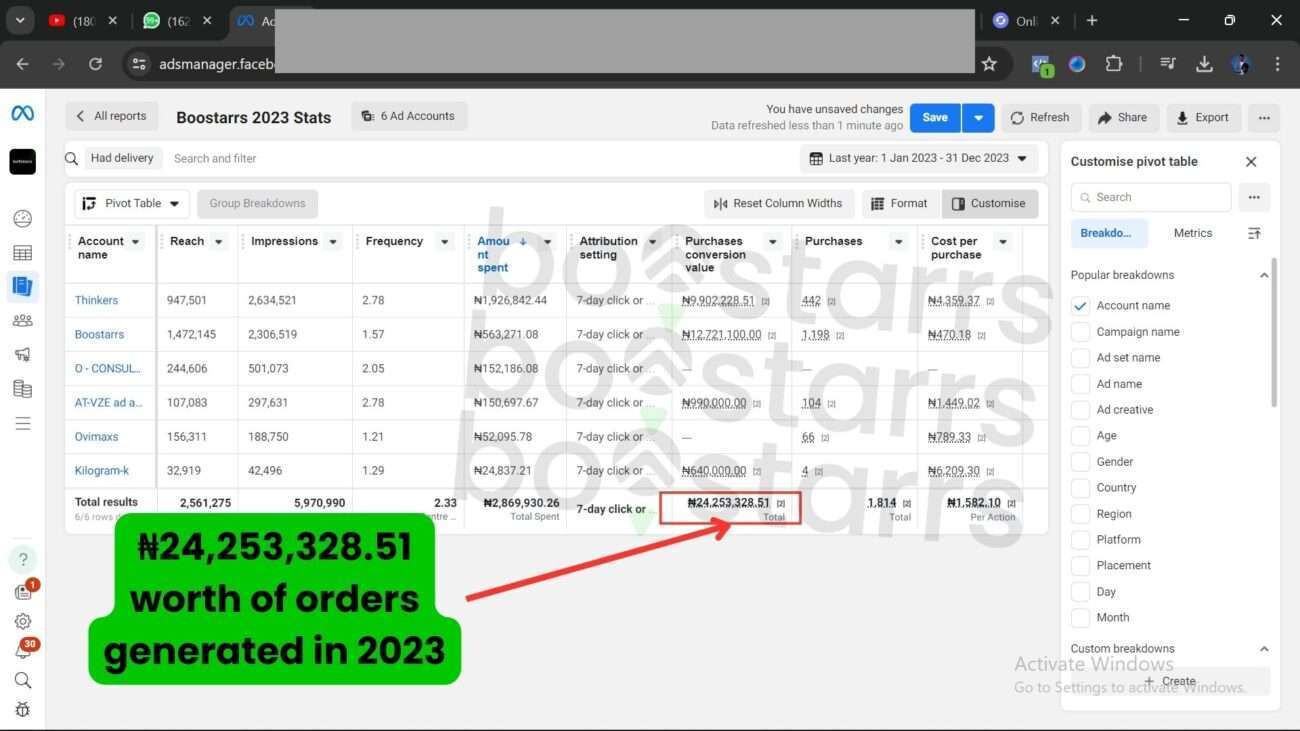Open the report more options ellipsis button
The image size is (1300, 731).
point(1264,117)
